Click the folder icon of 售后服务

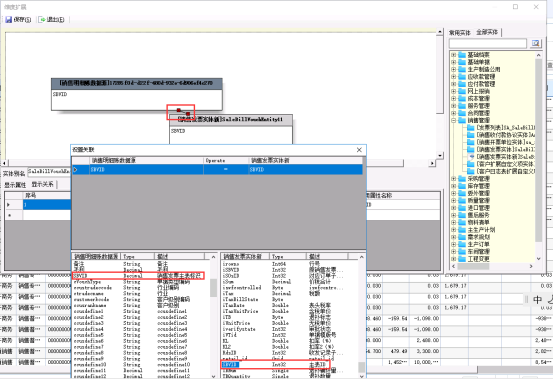pyautogui.click(x=462, y=215)
